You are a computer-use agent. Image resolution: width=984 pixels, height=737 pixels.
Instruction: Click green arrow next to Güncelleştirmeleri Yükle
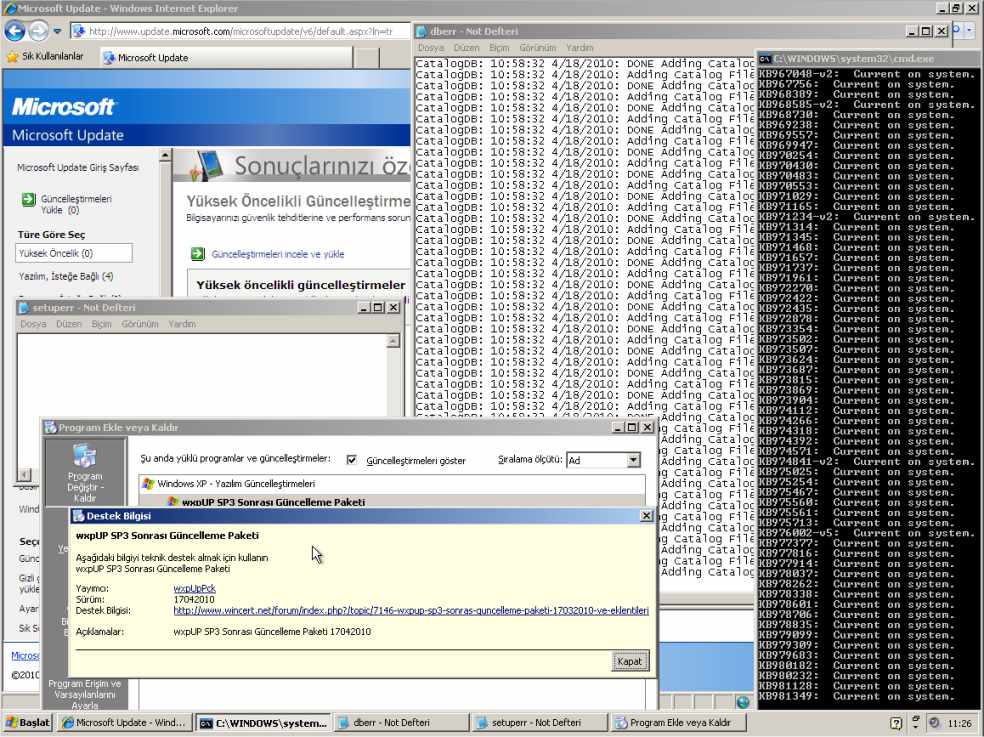pos(28,200)
